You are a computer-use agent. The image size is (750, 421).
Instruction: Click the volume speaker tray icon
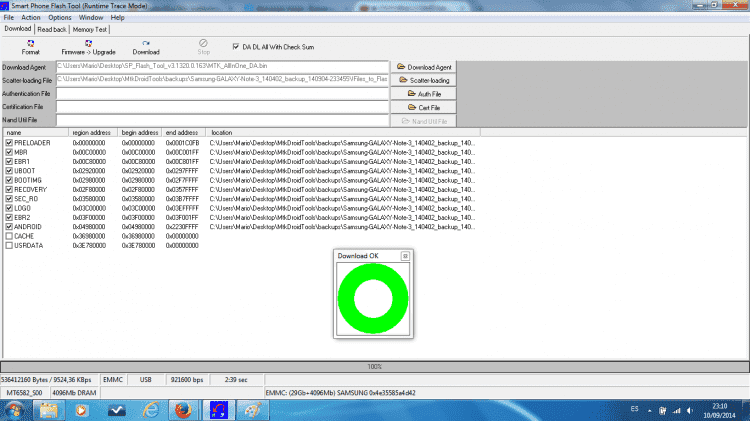click(690, 410)
